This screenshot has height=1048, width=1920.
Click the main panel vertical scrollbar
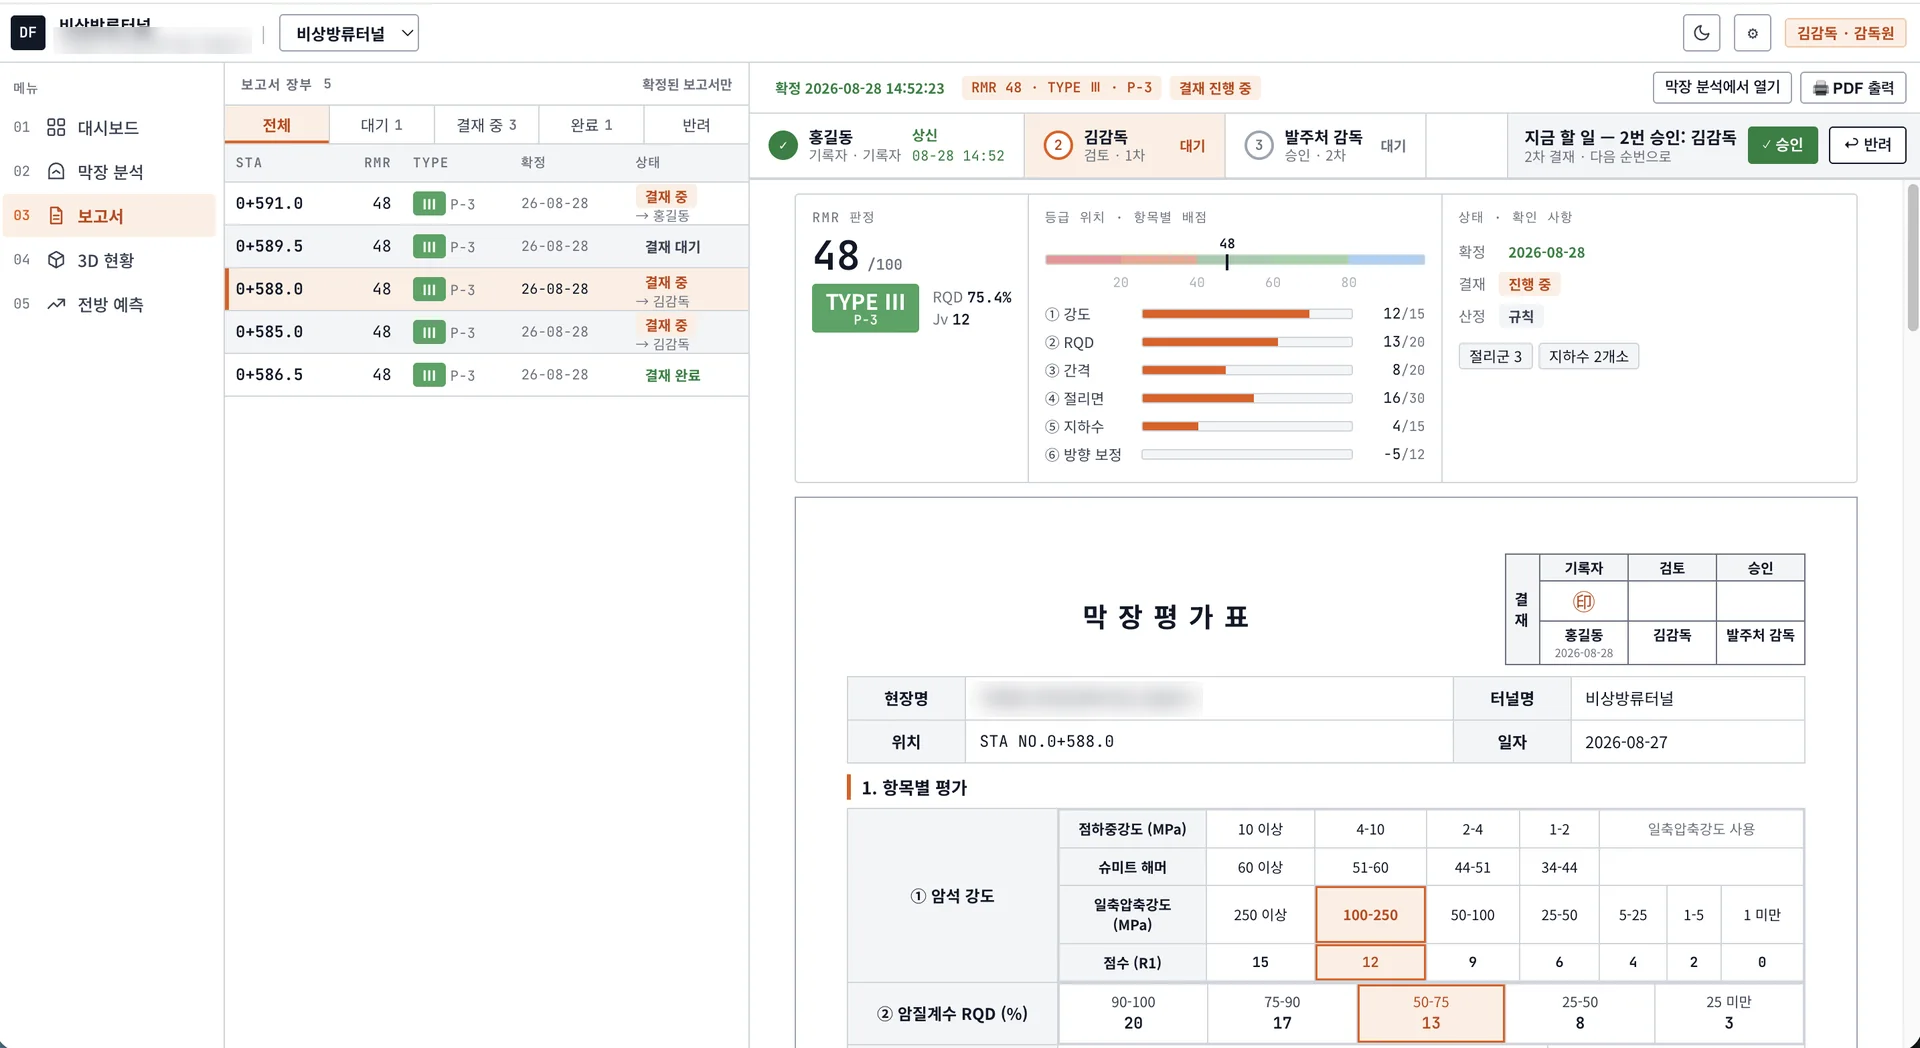1912,257
